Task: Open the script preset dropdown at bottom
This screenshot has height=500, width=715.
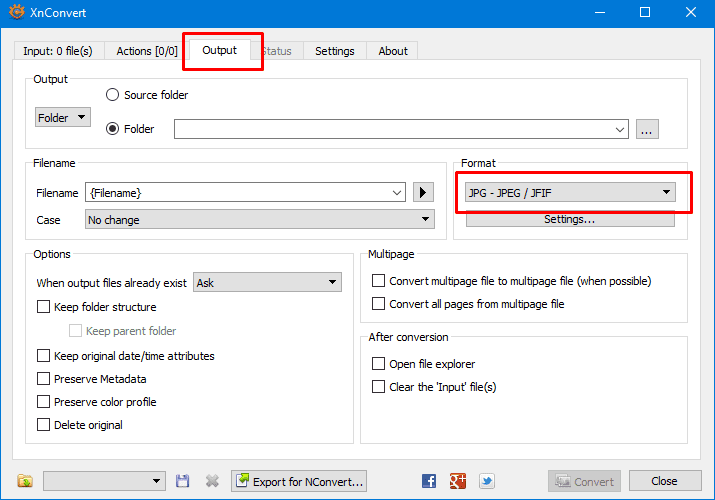Action: (x=104, y=481)
